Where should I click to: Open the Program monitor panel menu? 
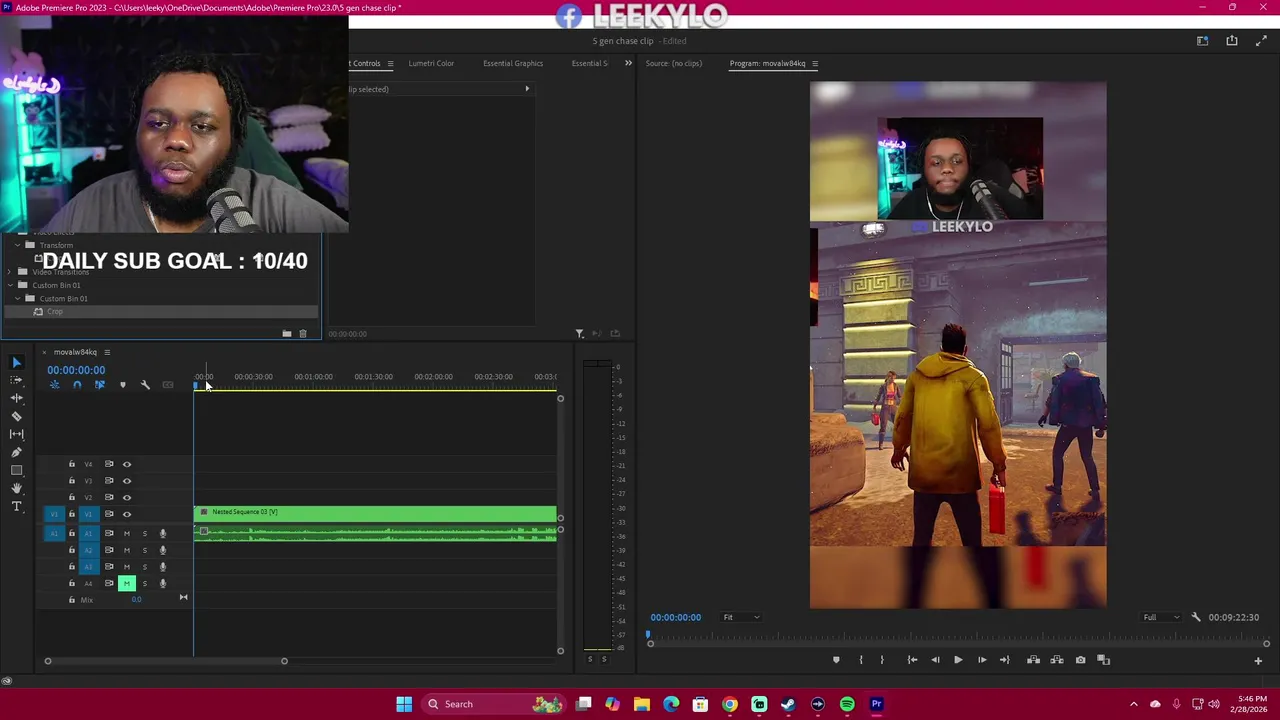[814, 64]
